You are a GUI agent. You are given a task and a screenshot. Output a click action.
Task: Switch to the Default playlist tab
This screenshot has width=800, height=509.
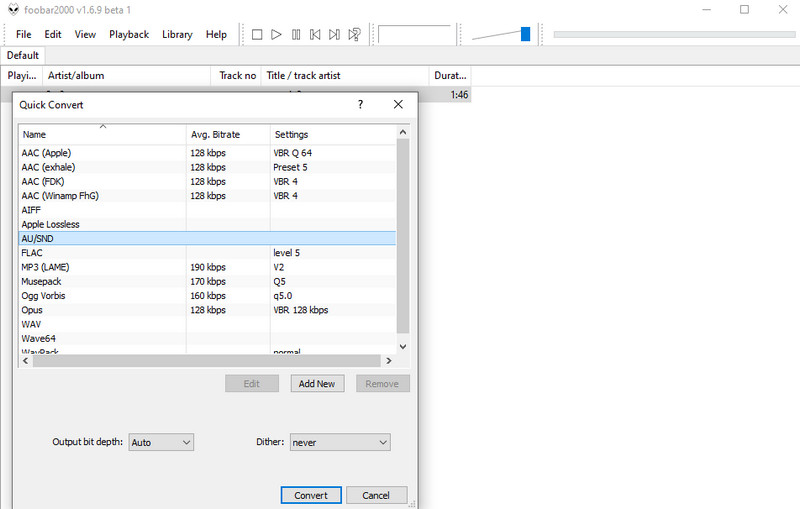22,56
